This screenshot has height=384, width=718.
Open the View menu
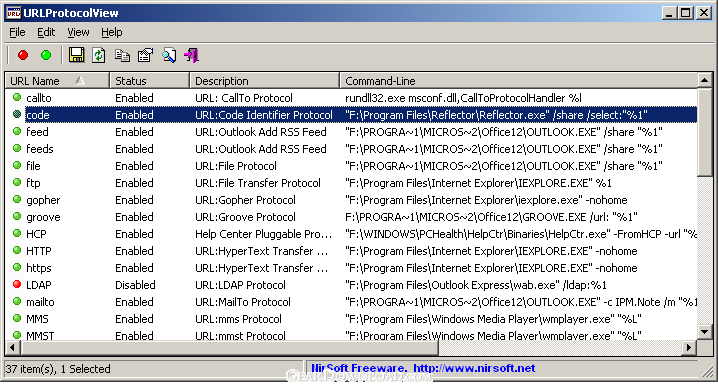(x=78, y=32)
